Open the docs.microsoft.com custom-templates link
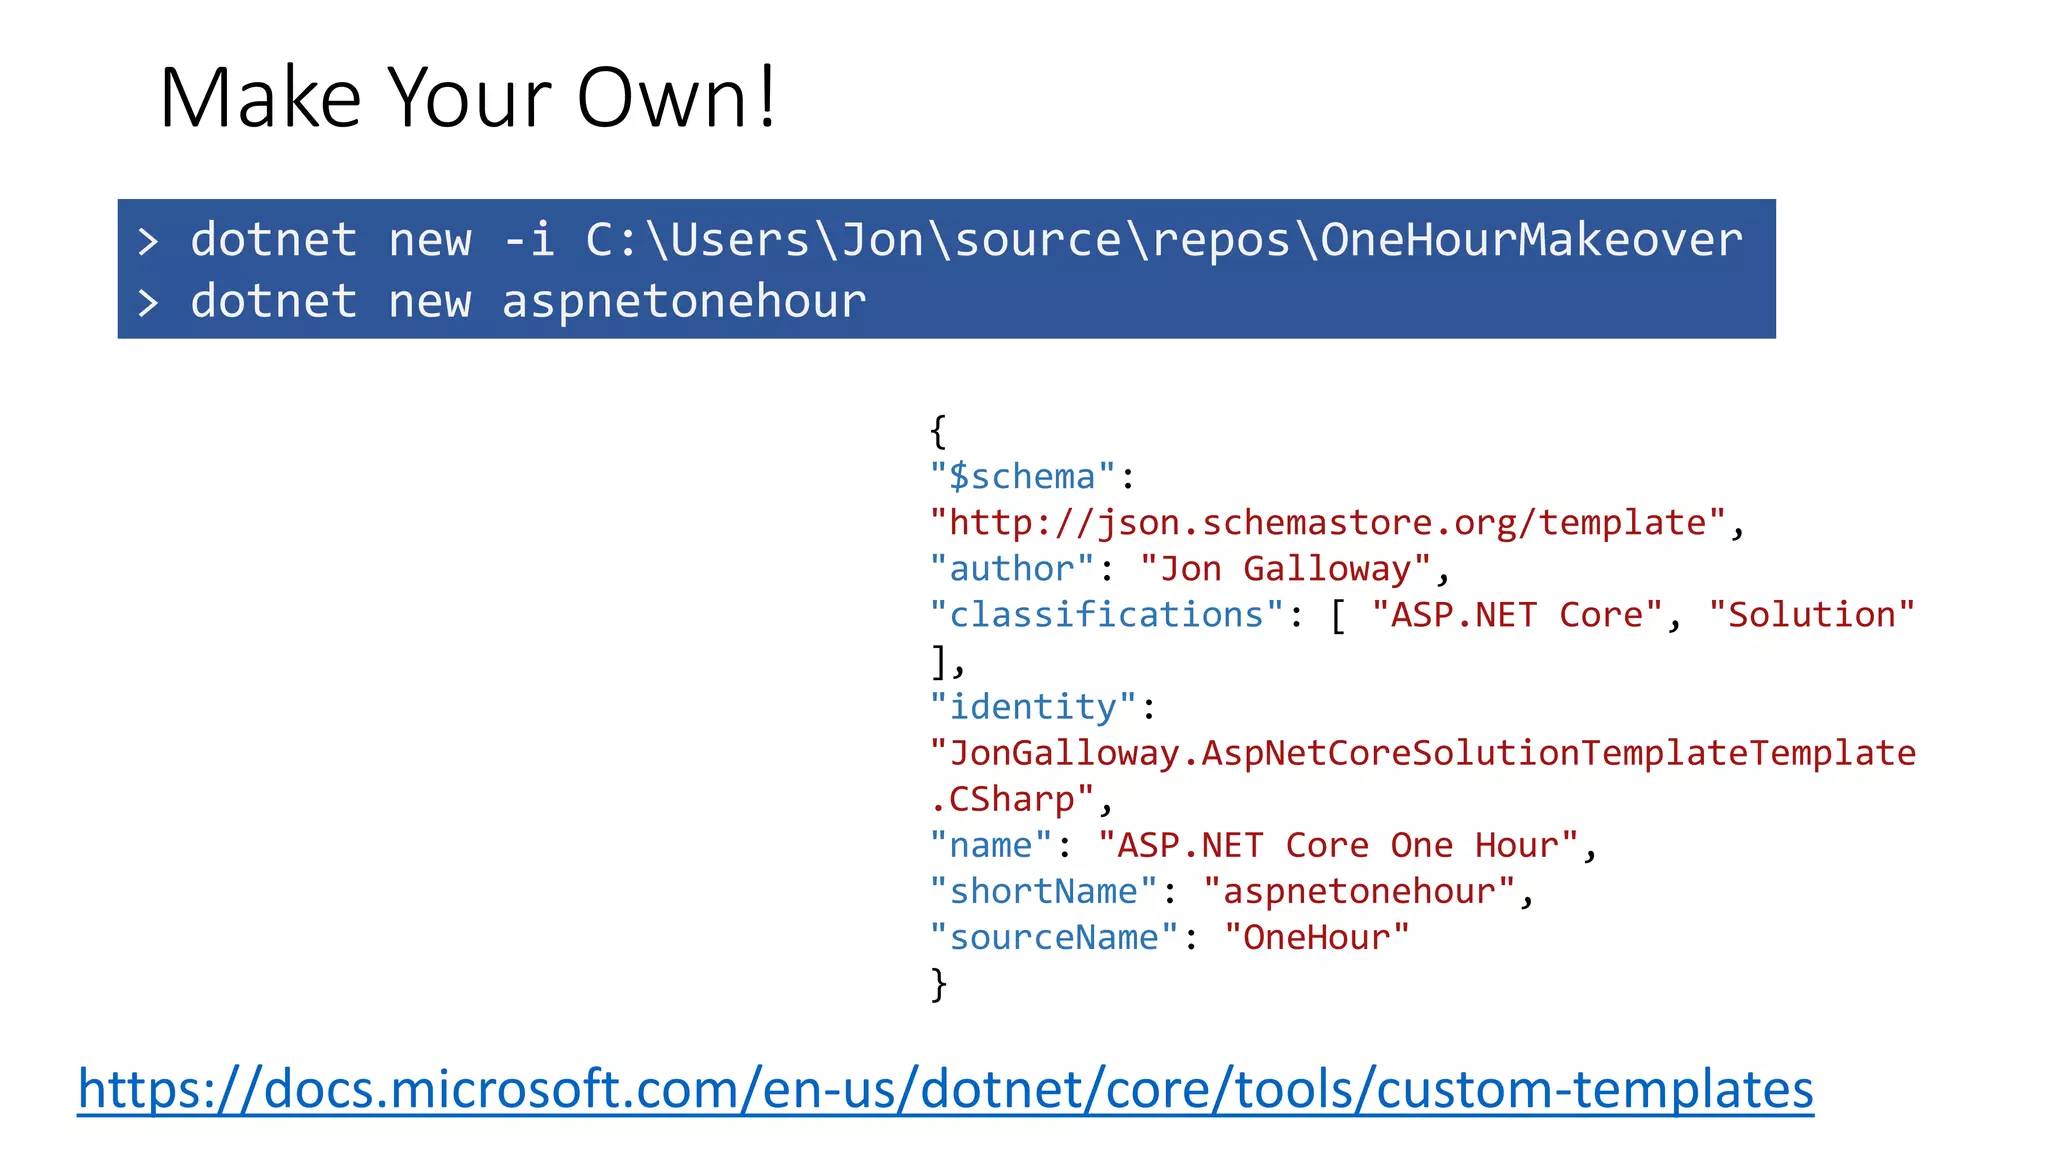Screen dimensions: 2048x1152 click(945, 1089)
